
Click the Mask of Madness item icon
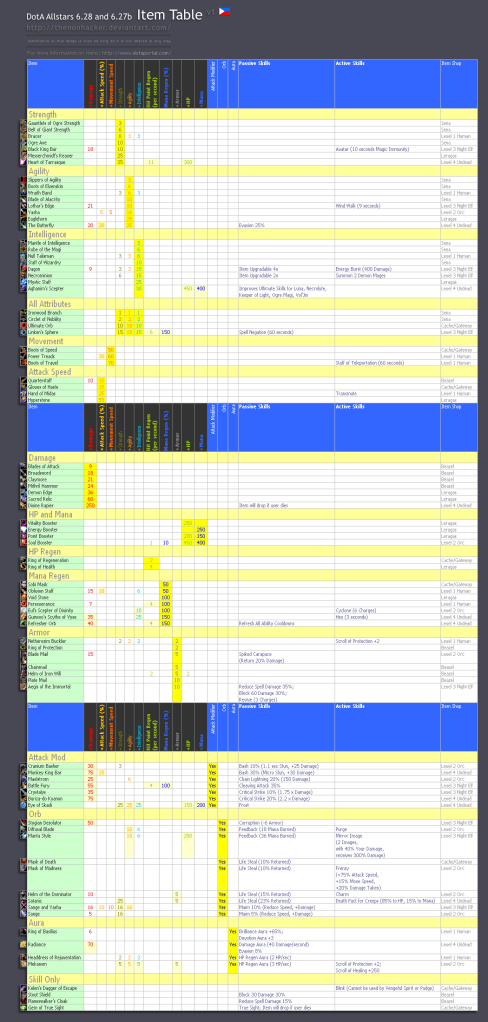(23, 868)
